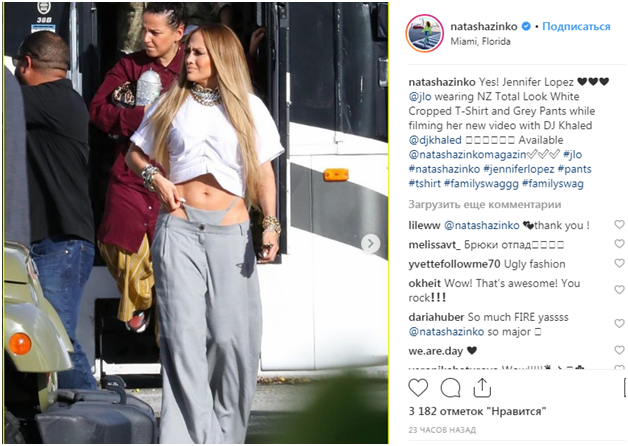The height and width of the screenshot is (446, 628).
Task: Open the #familyswag hashtag
Action: point(553,184)
